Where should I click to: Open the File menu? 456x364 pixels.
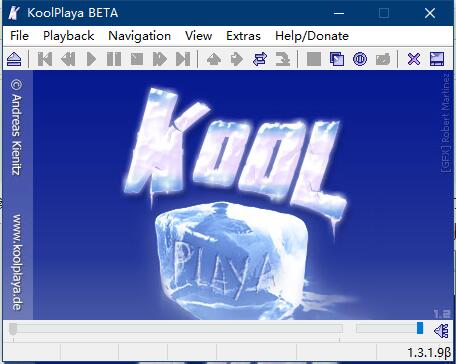(19, 36)
